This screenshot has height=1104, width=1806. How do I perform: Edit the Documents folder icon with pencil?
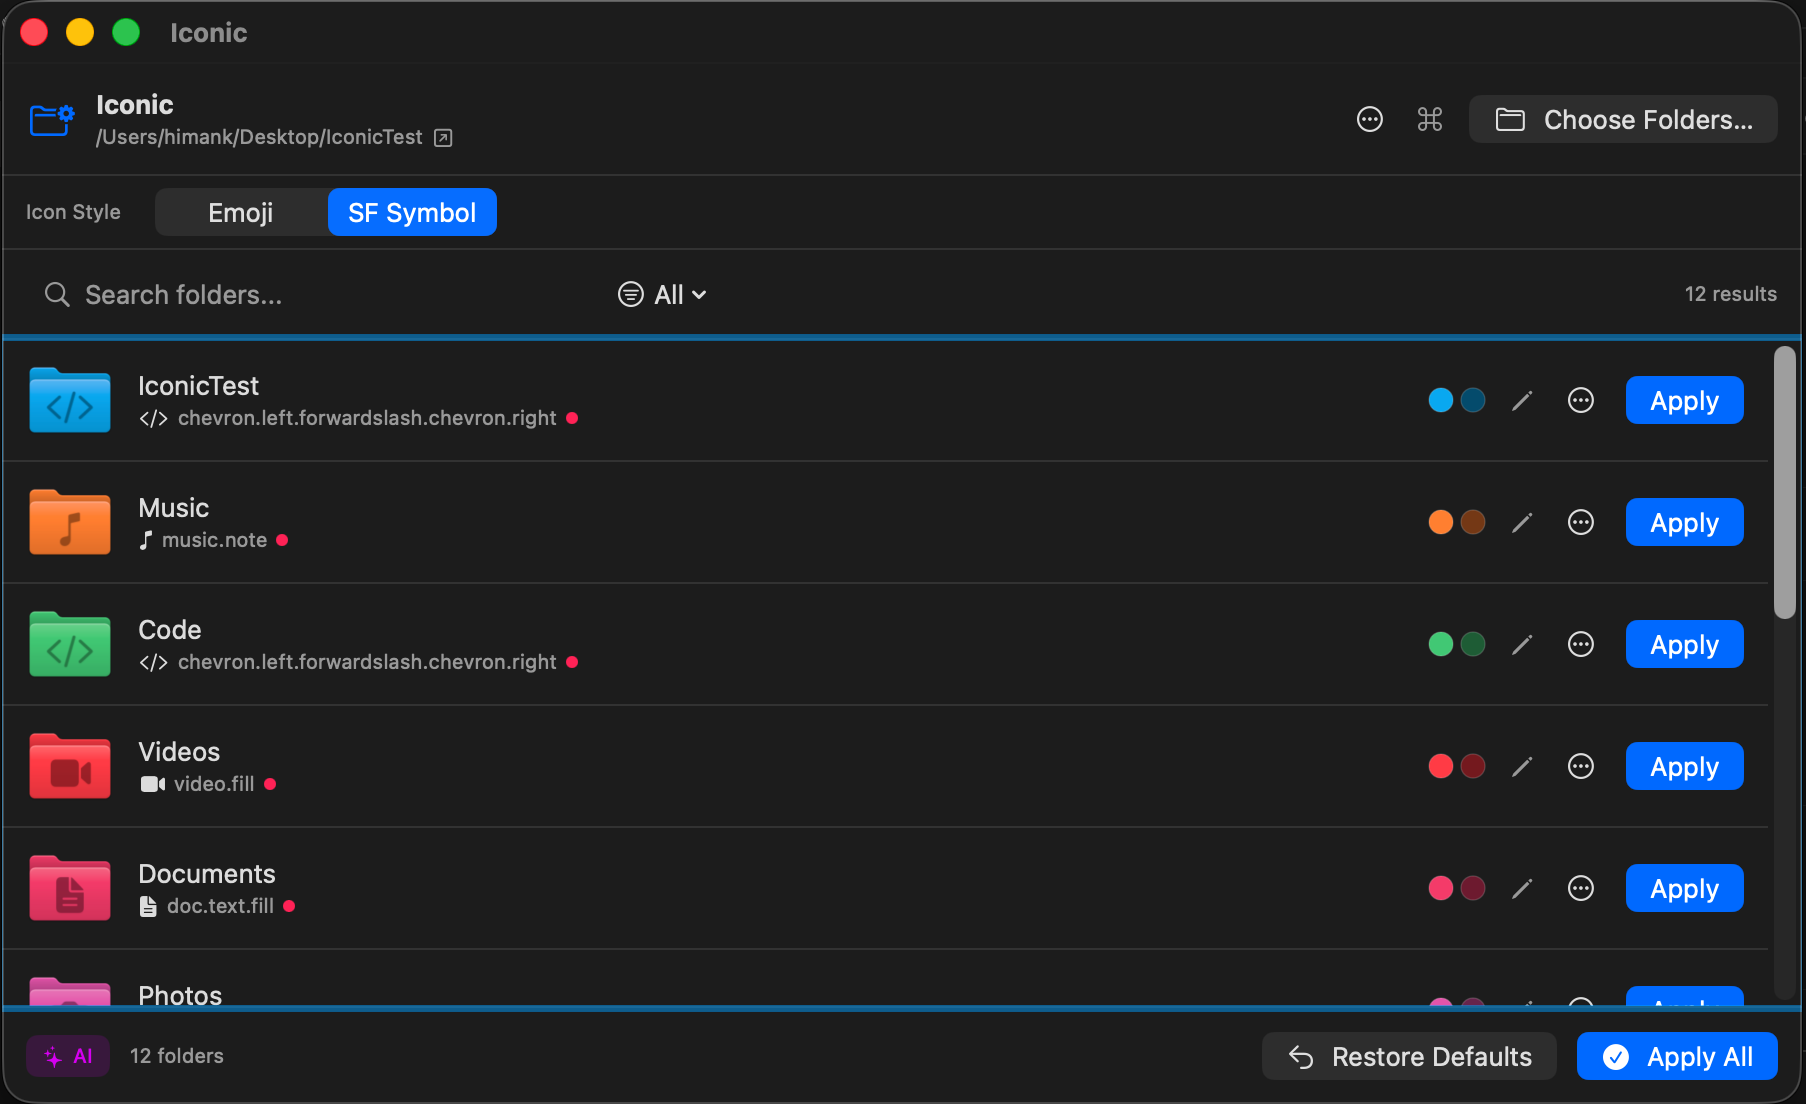(1522, 889)
